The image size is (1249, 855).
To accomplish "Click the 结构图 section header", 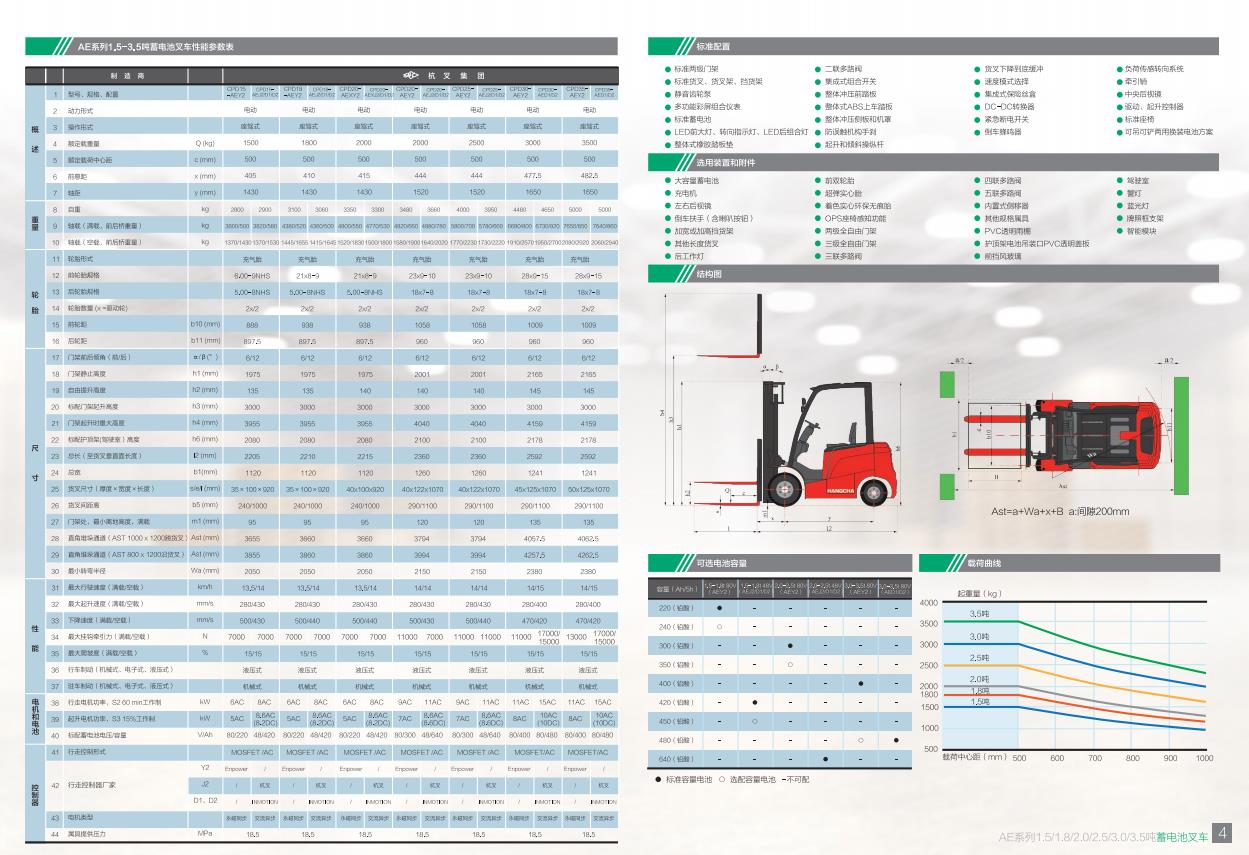I will click(709, 274).
